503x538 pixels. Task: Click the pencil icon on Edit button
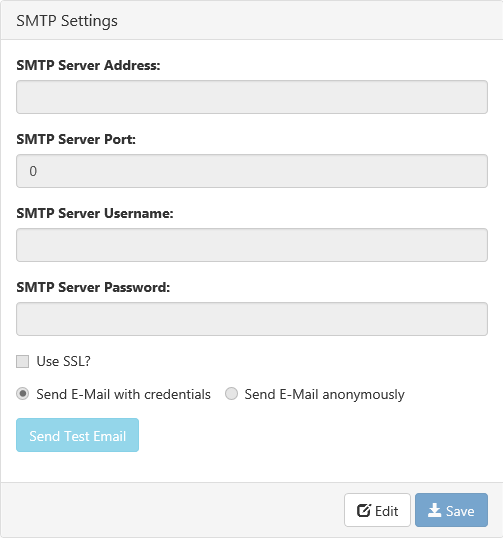(x=364, y=510)
